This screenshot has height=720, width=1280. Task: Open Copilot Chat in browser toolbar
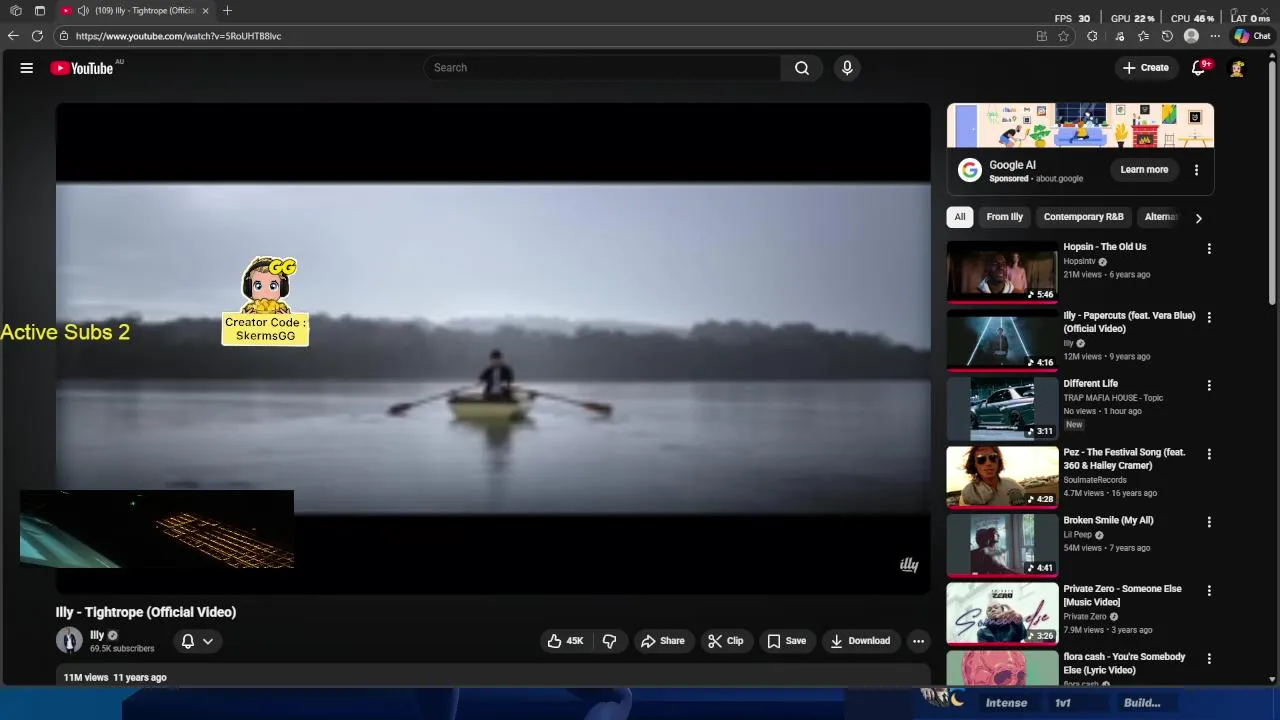tap(1251, 36)
